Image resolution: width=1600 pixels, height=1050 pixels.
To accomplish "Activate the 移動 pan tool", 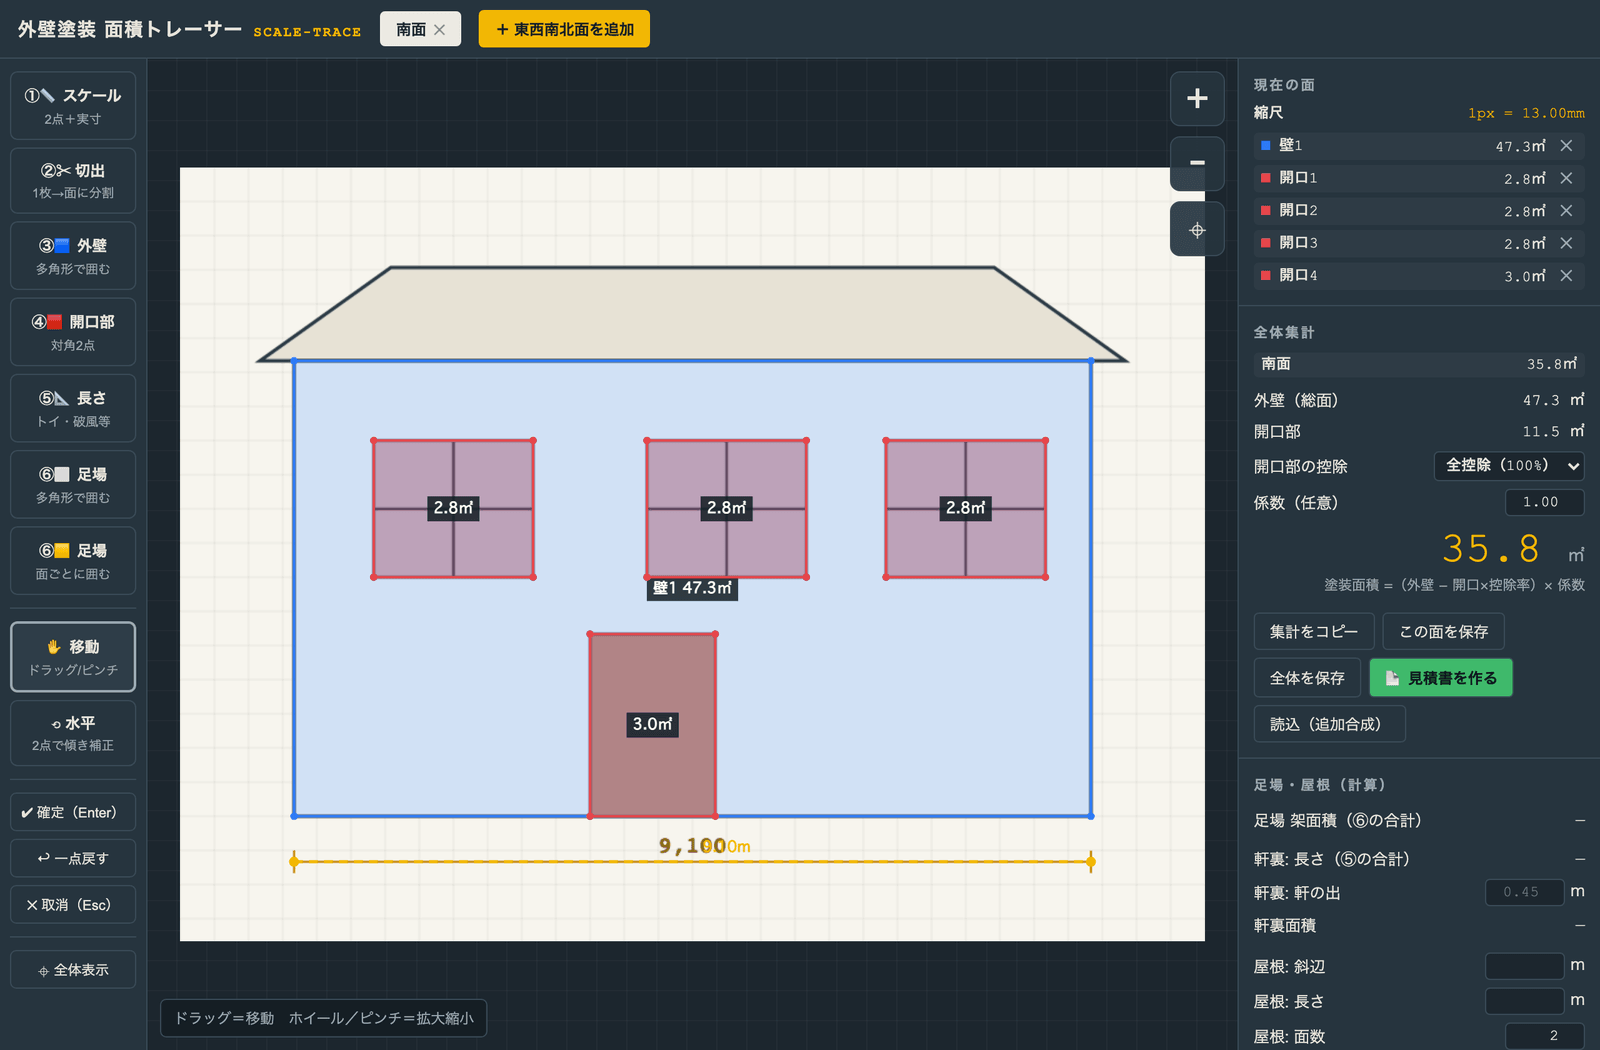I will tap(73, 657).
